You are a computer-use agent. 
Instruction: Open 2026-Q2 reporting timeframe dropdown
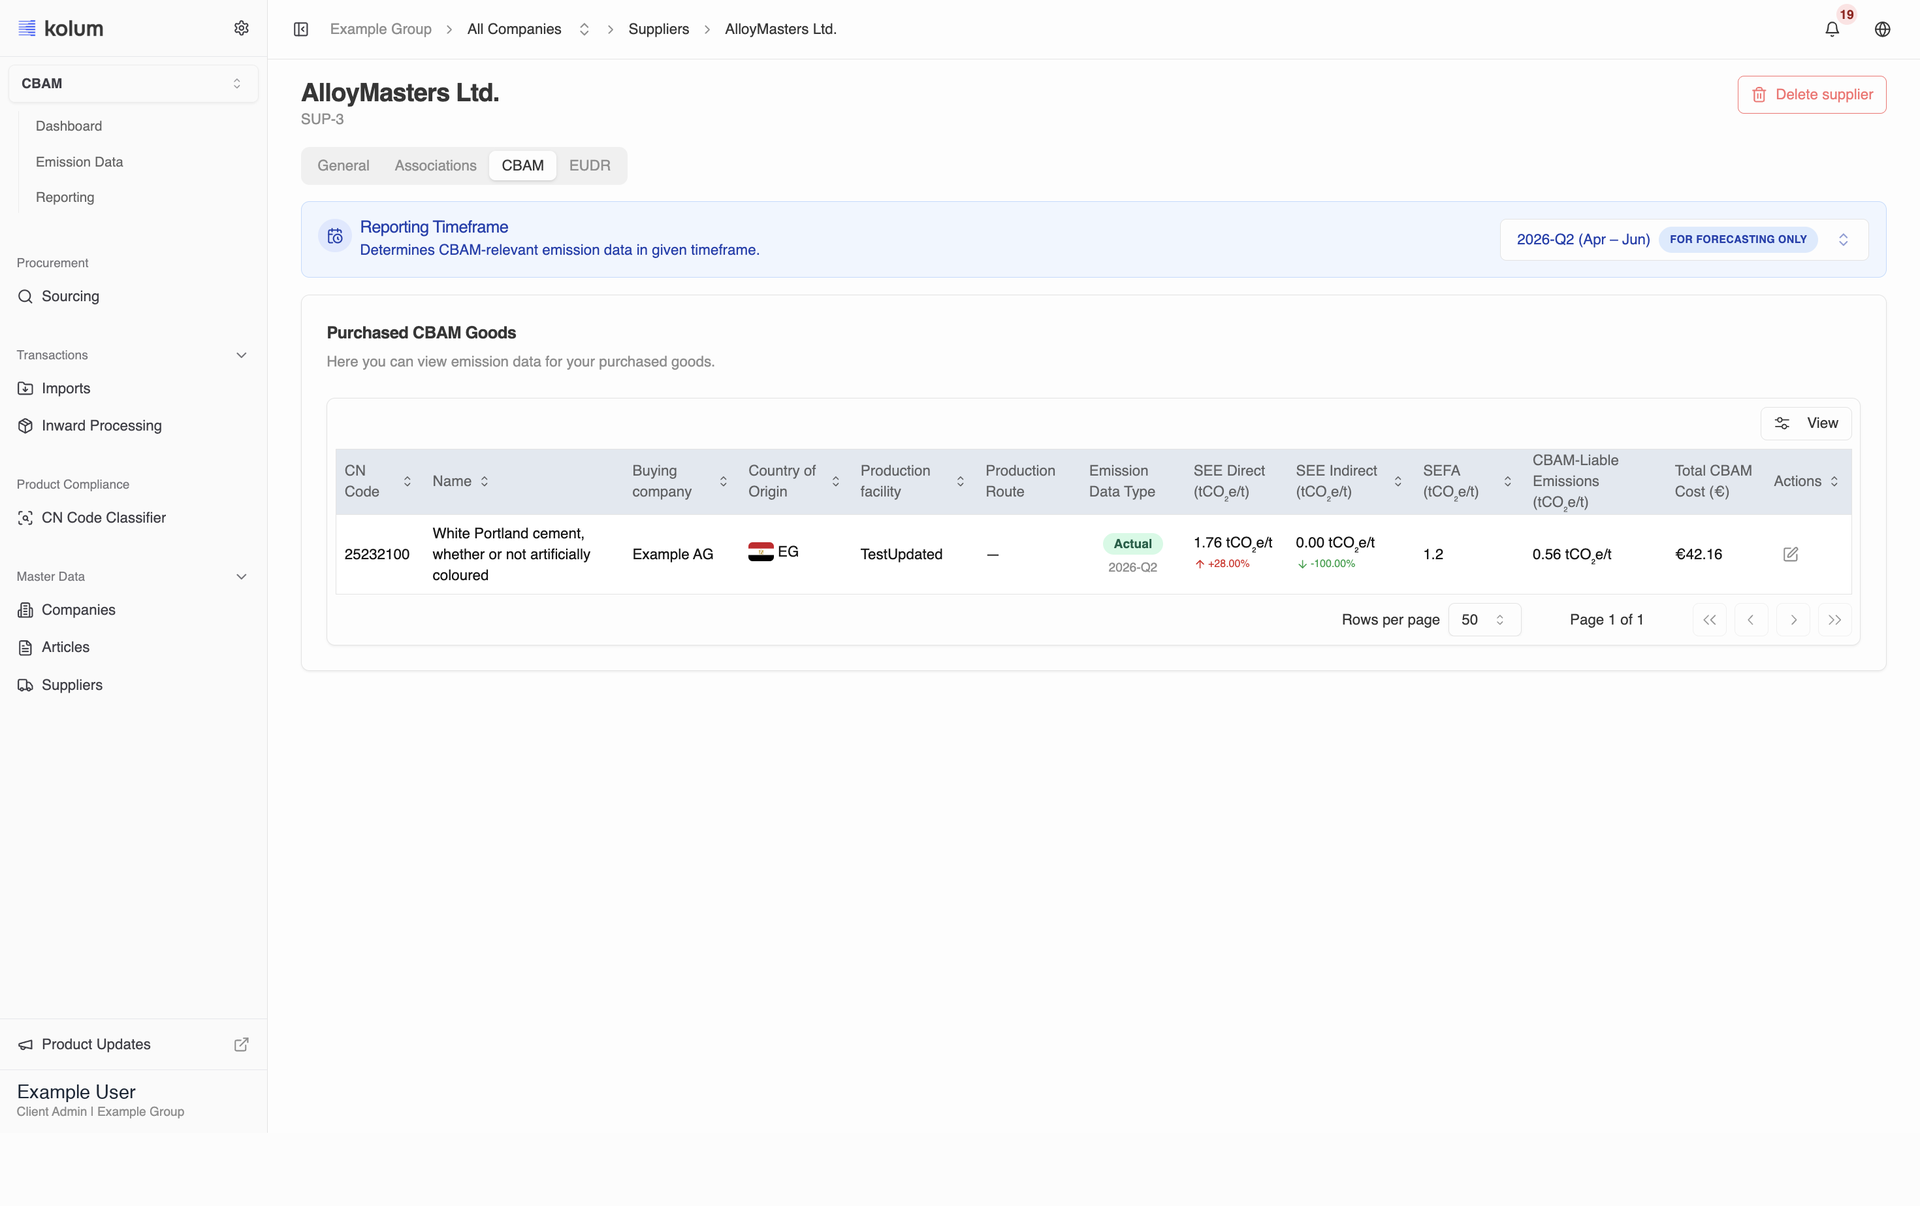(1683, 239)
